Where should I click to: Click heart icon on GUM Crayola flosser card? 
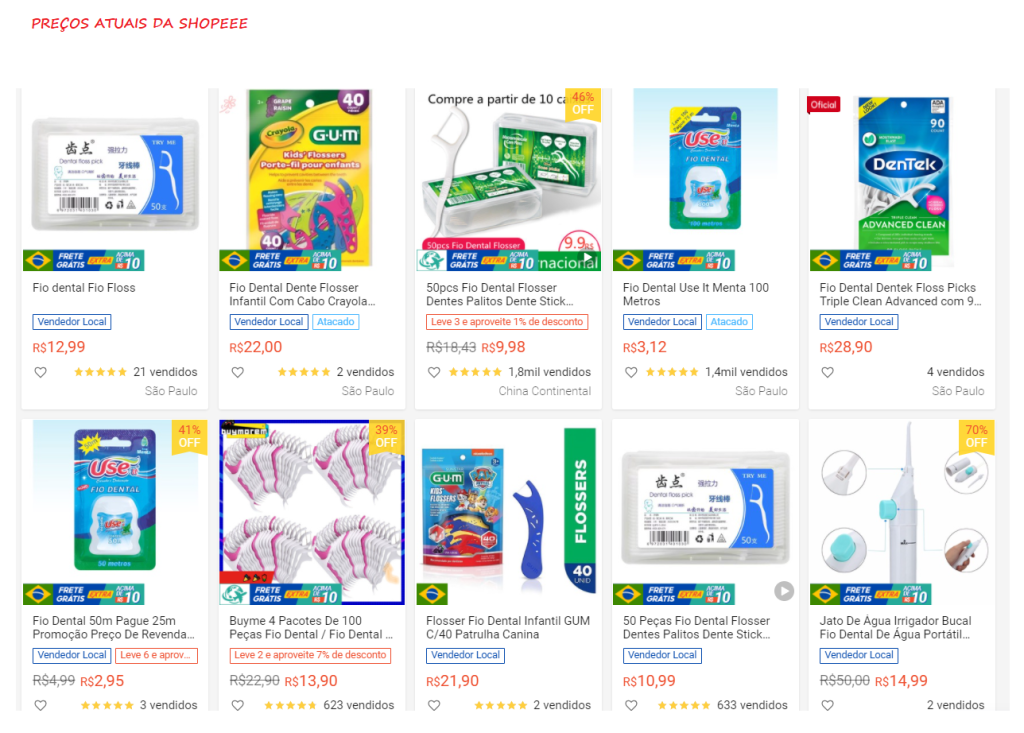coord(238,372)
